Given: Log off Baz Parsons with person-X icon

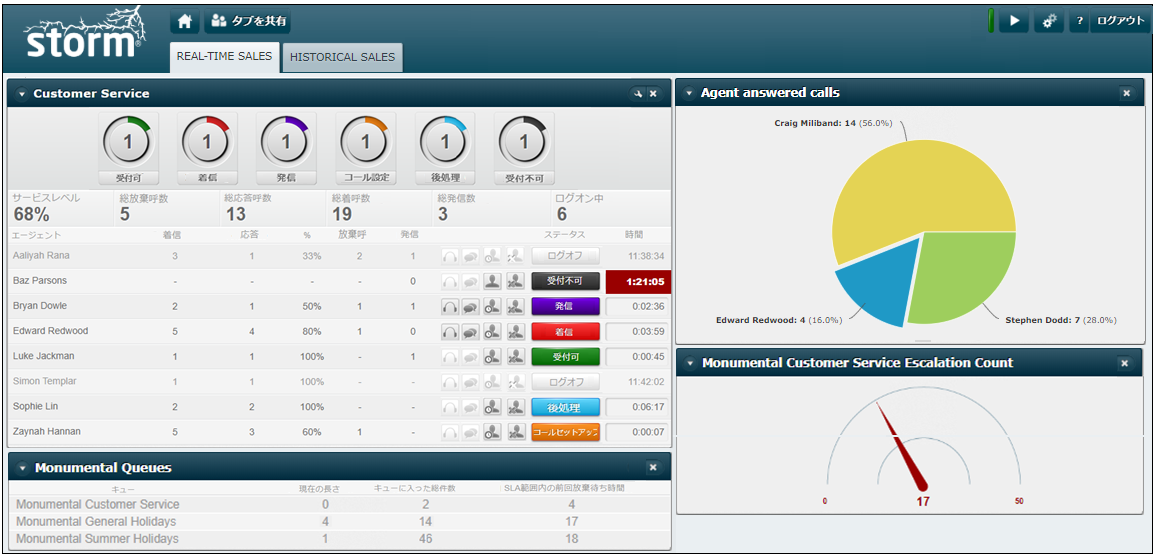Looking at the screenshot, I should 516,281.
